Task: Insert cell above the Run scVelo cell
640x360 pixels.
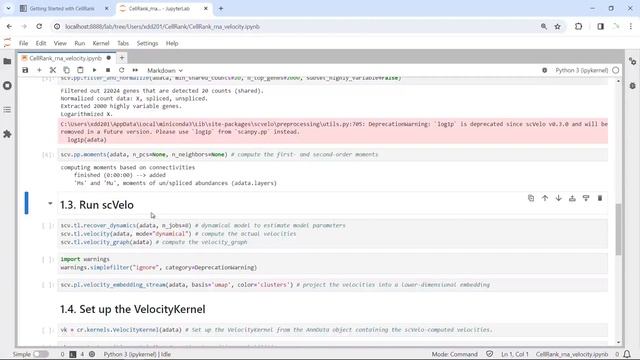Action: (572, 198)
